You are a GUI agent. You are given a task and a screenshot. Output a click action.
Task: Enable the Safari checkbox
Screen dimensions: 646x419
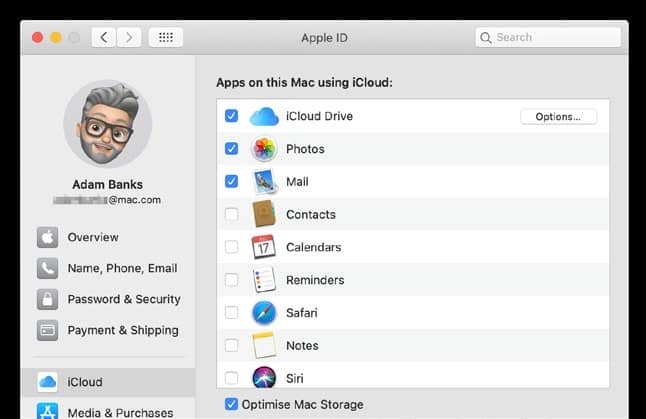(232, 312)
